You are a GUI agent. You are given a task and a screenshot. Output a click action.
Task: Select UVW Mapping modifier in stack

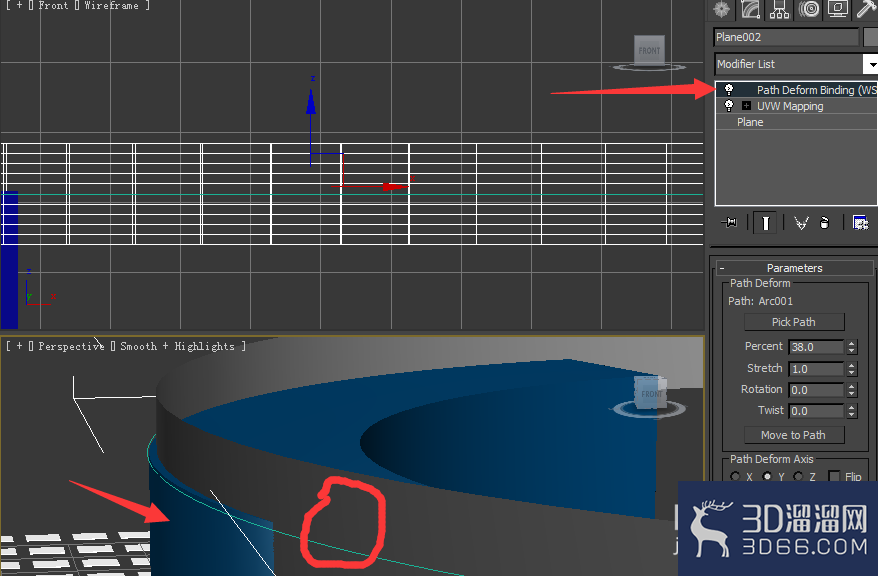tap(790, 106)
